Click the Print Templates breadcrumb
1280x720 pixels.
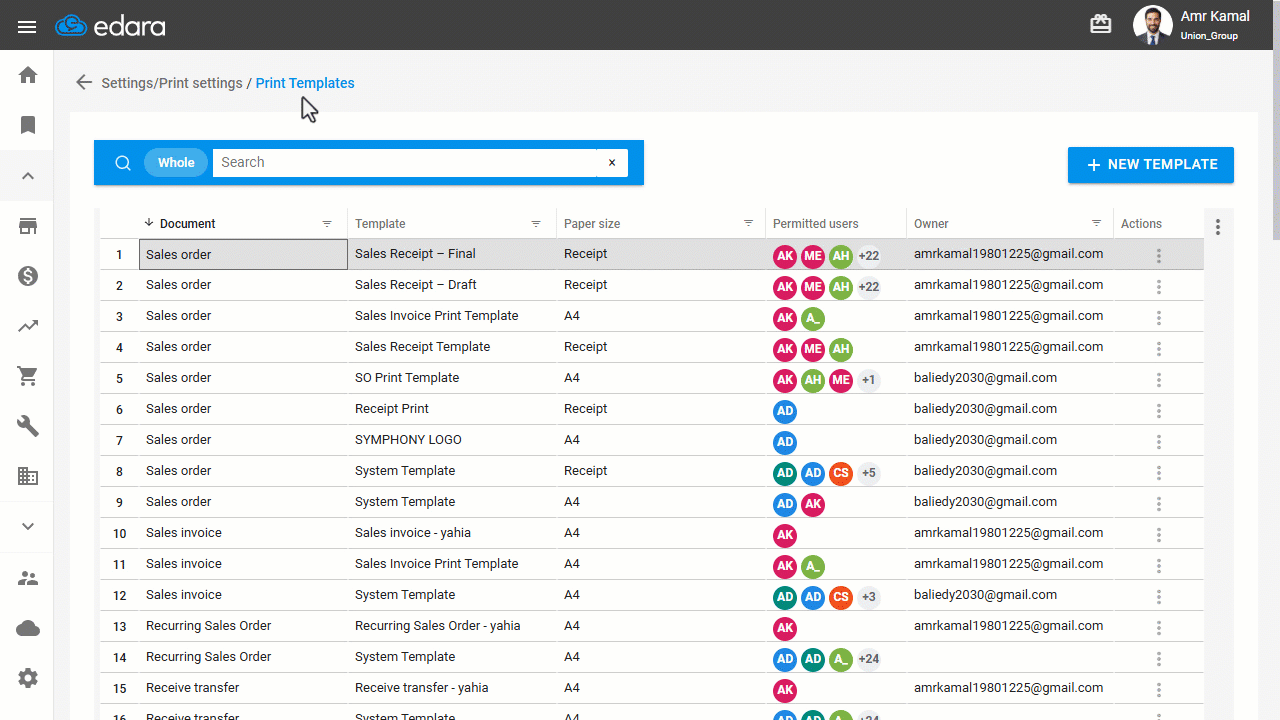click(x=305, y=83)
